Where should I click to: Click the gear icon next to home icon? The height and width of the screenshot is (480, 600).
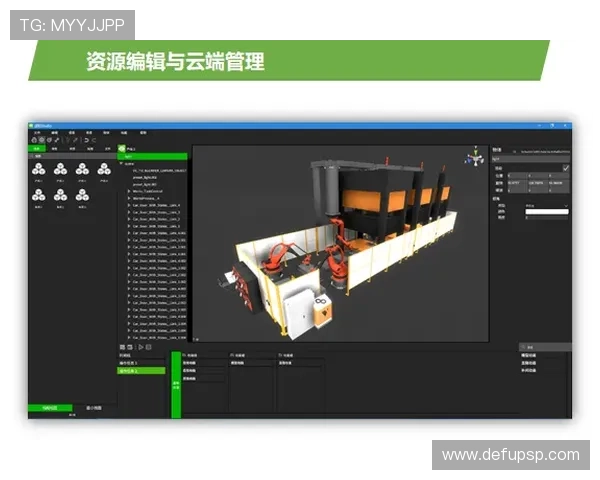pyautogui.click(x=42, y=140)
